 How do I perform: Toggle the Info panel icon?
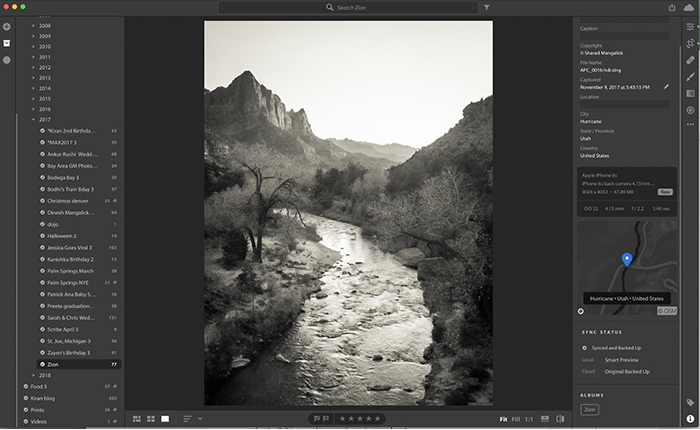tap(690, 418)
